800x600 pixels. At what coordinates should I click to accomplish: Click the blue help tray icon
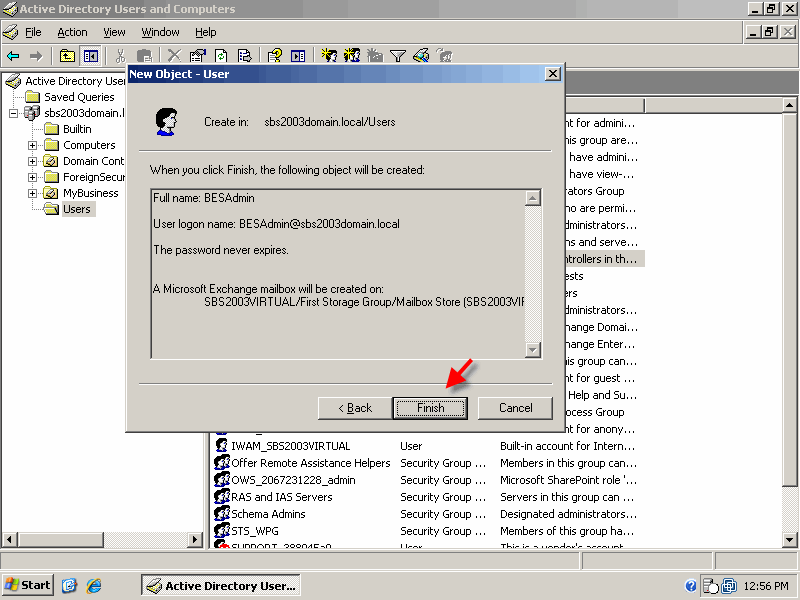690,586
